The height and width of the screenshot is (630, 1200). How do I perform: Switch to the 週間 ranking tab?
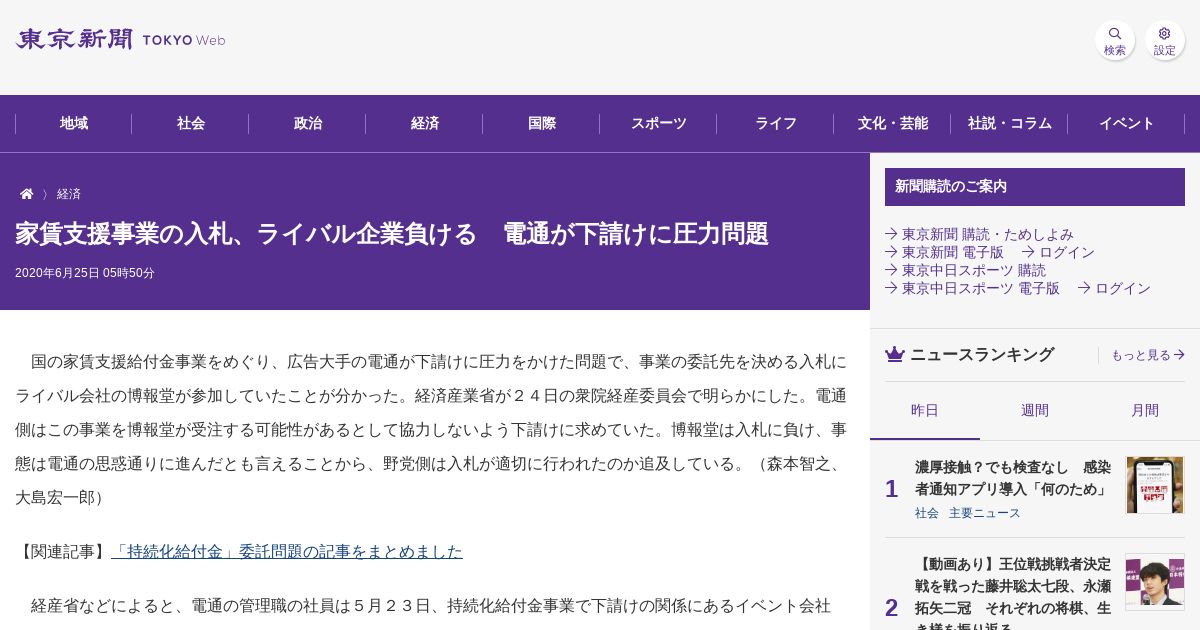click(x=1035, y=410)
